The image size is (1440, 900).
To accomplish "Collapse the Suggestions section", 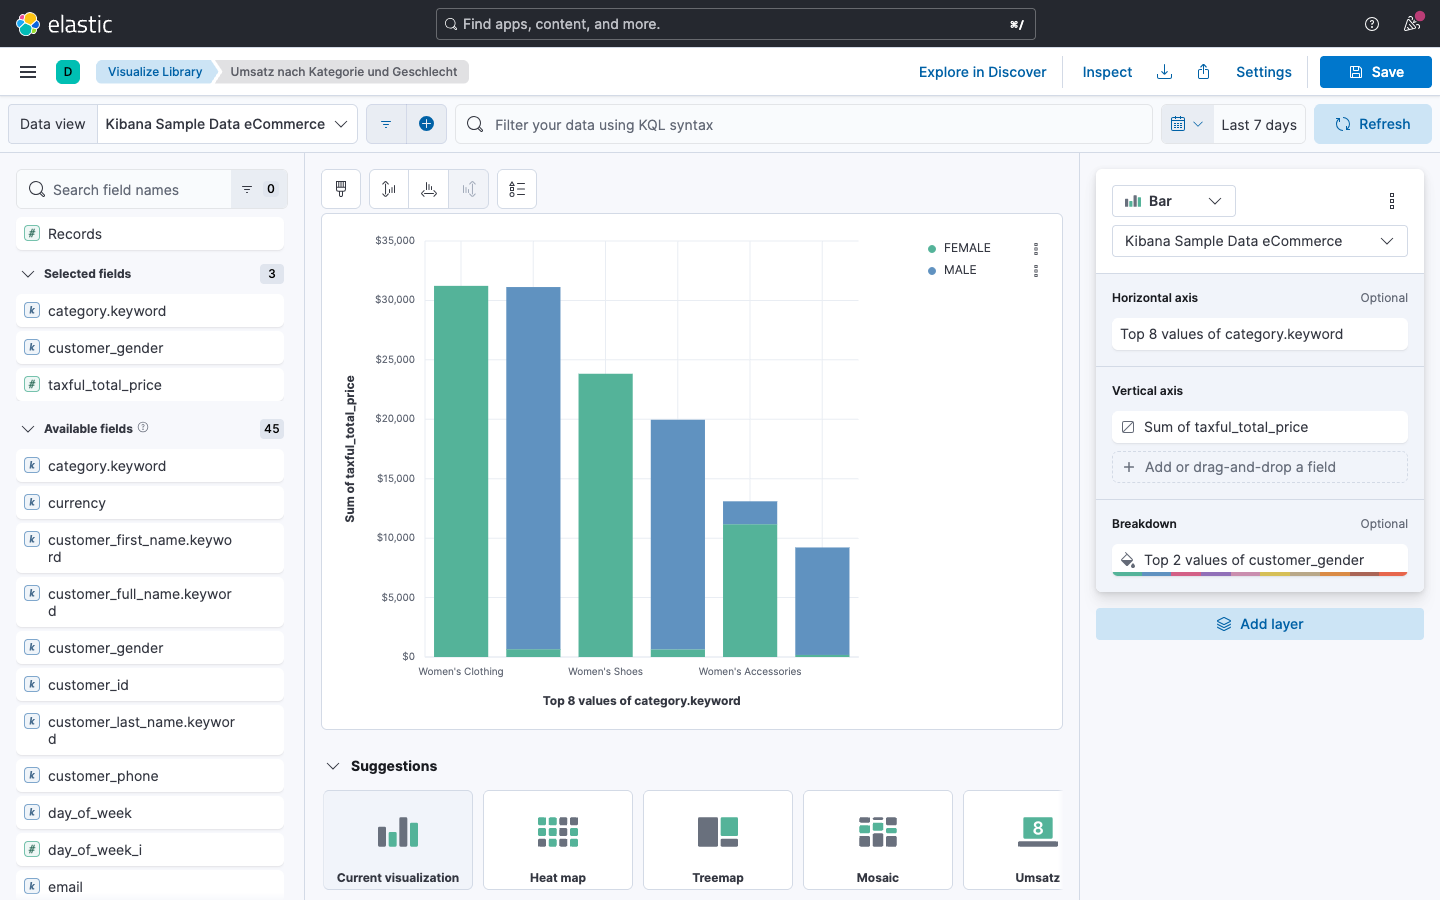I will 333,766.
